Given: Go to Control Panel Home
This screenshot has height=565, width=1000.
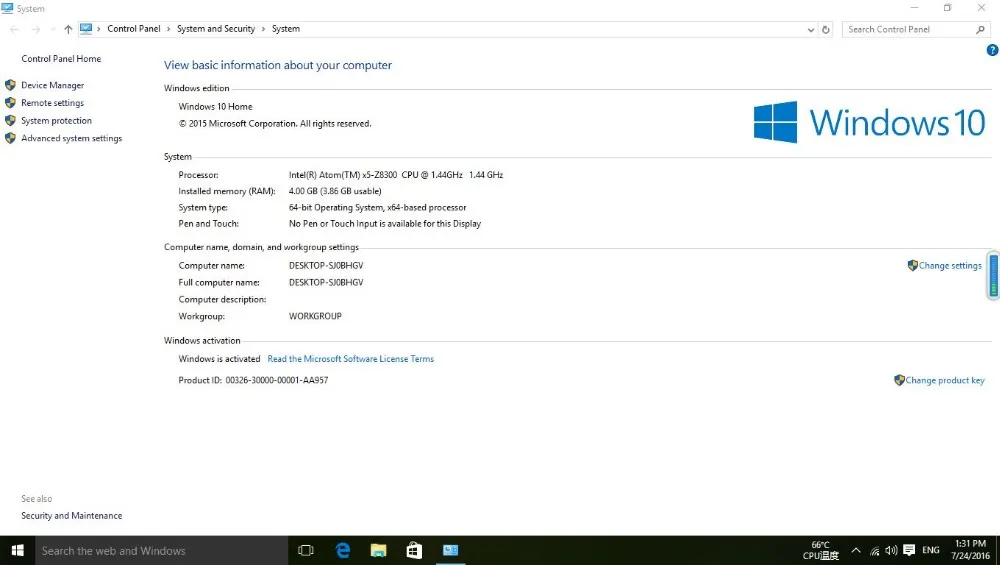Looking at the screenshot, I should (x=61, y=59).
